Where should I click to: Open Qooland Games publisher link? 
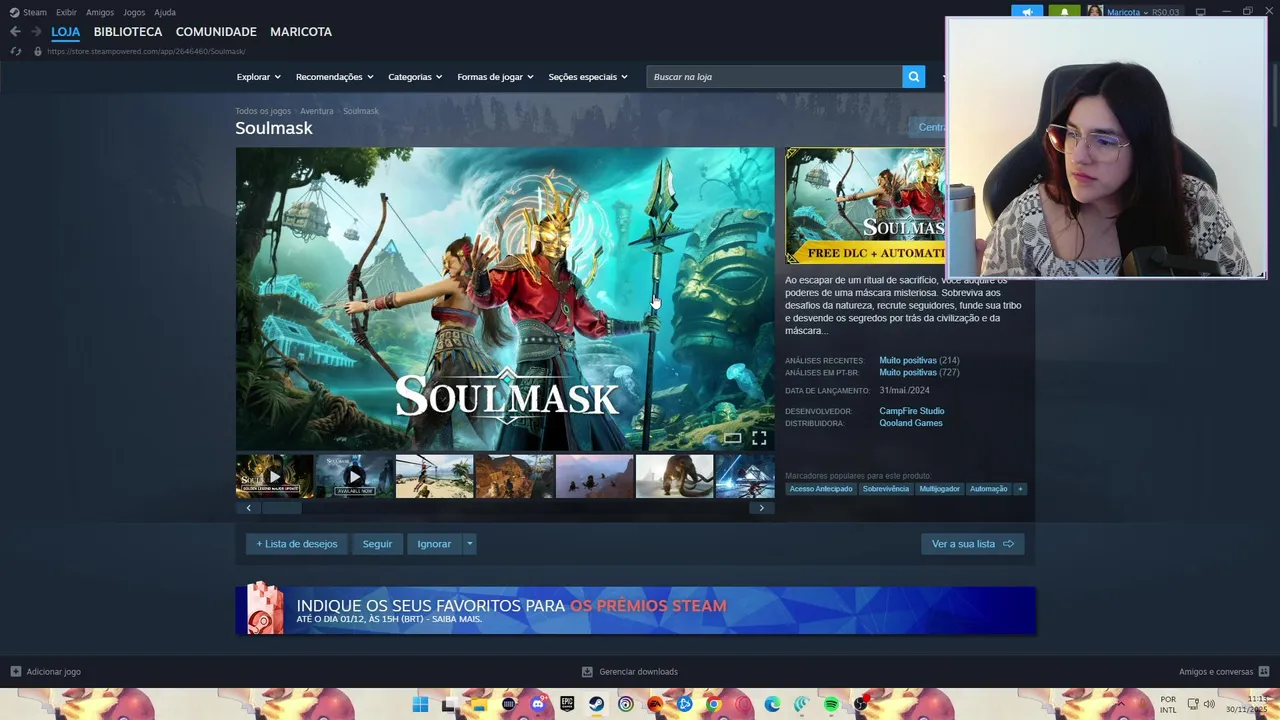pos(911,423)
